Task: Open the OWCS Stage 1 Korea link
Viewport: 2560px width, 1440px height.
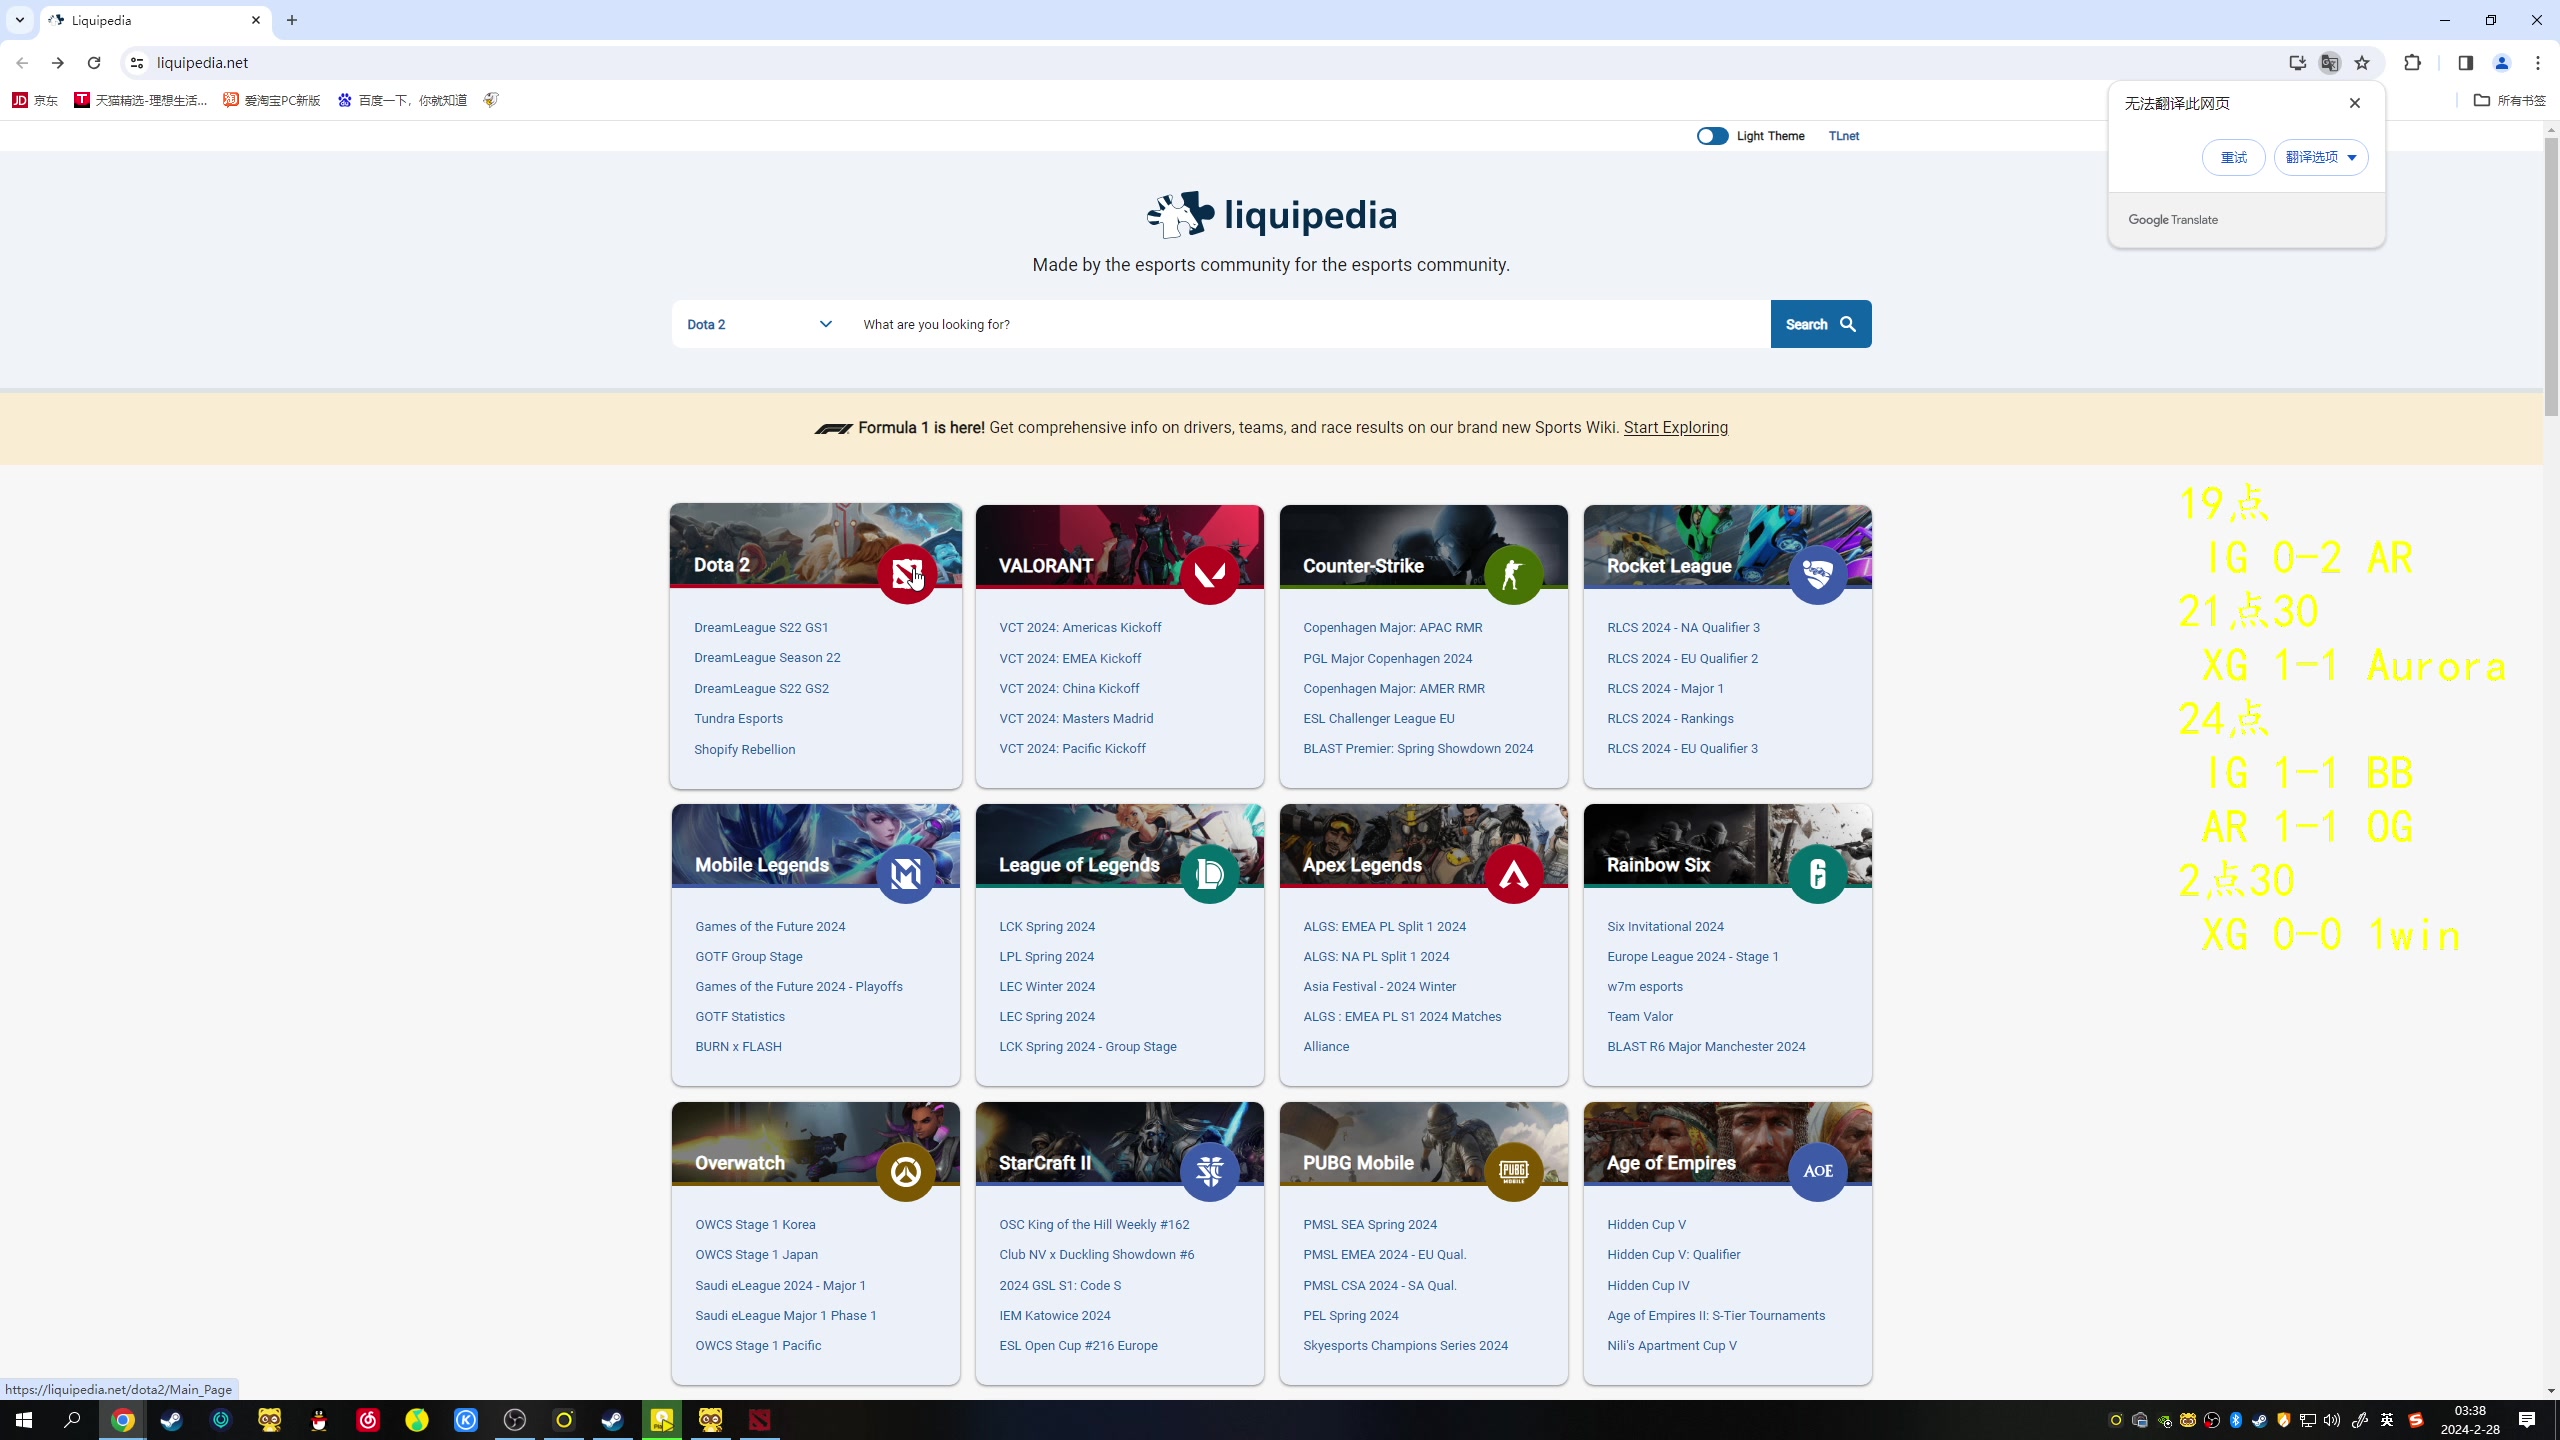Action: tap(755, 1225)
